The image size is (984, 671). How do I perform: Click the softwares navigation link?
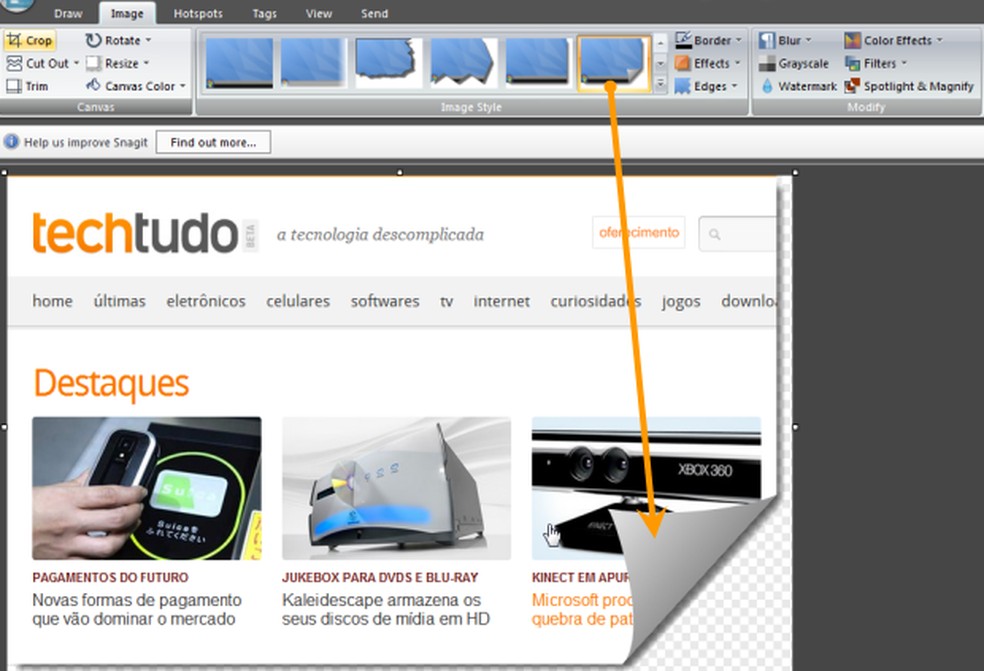385,301
